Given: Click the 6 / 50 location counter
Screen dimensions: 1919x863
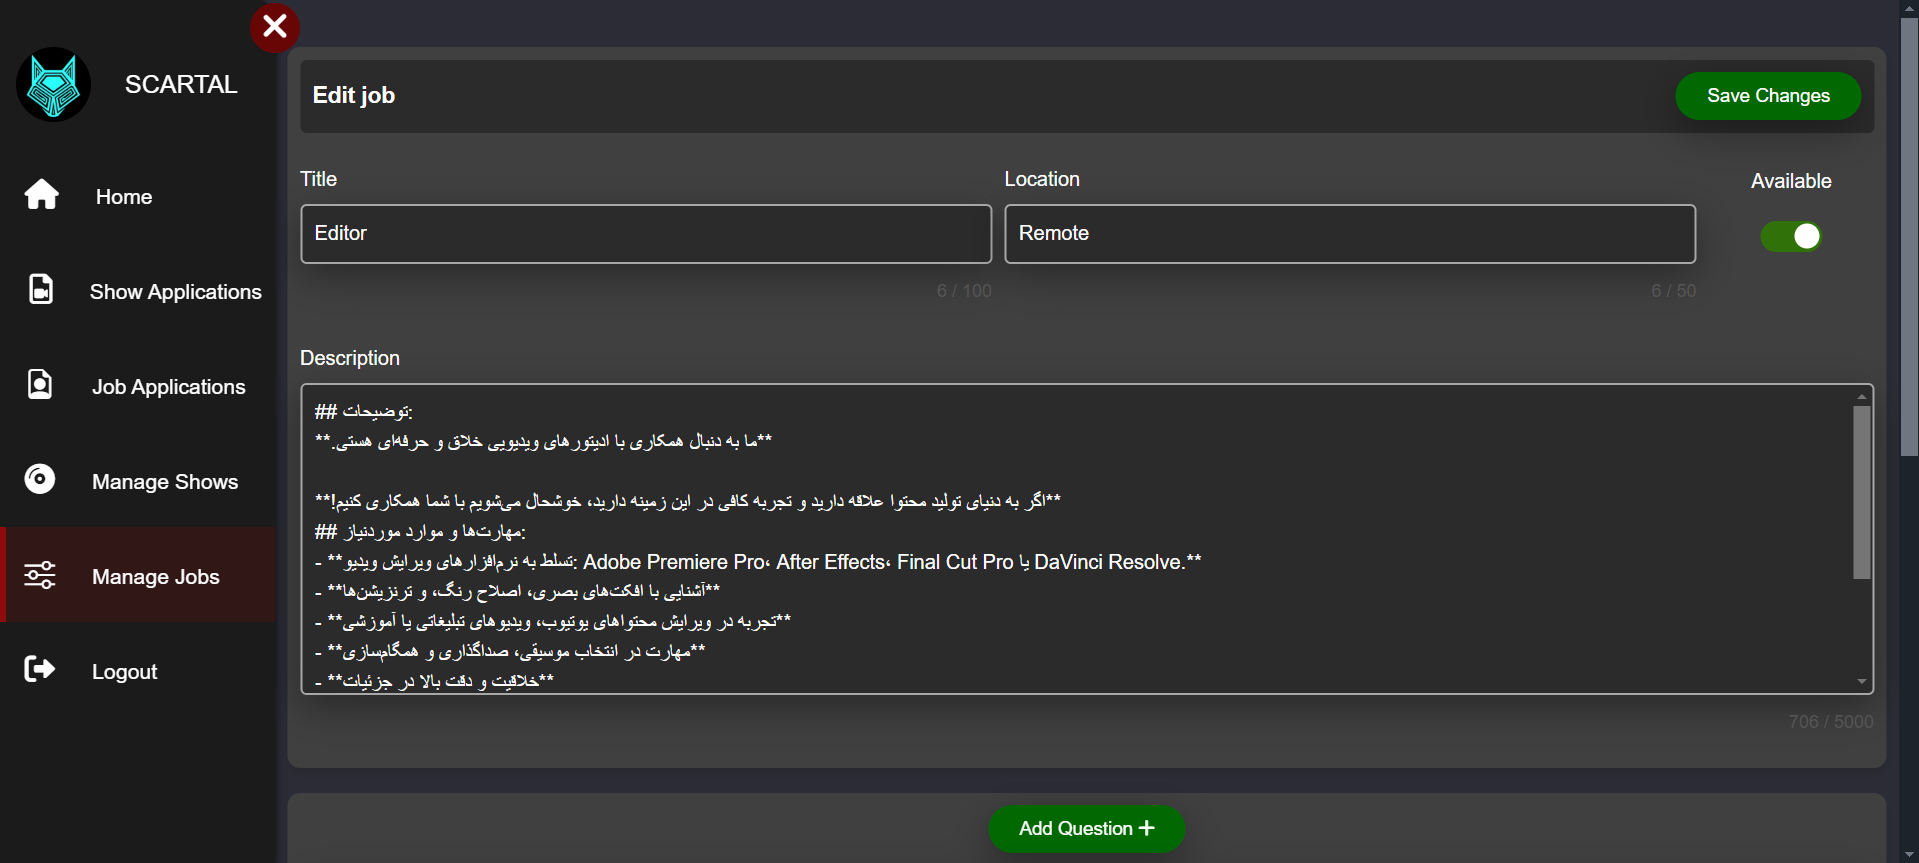Looking at the screenshot, I should (1673, 291).
